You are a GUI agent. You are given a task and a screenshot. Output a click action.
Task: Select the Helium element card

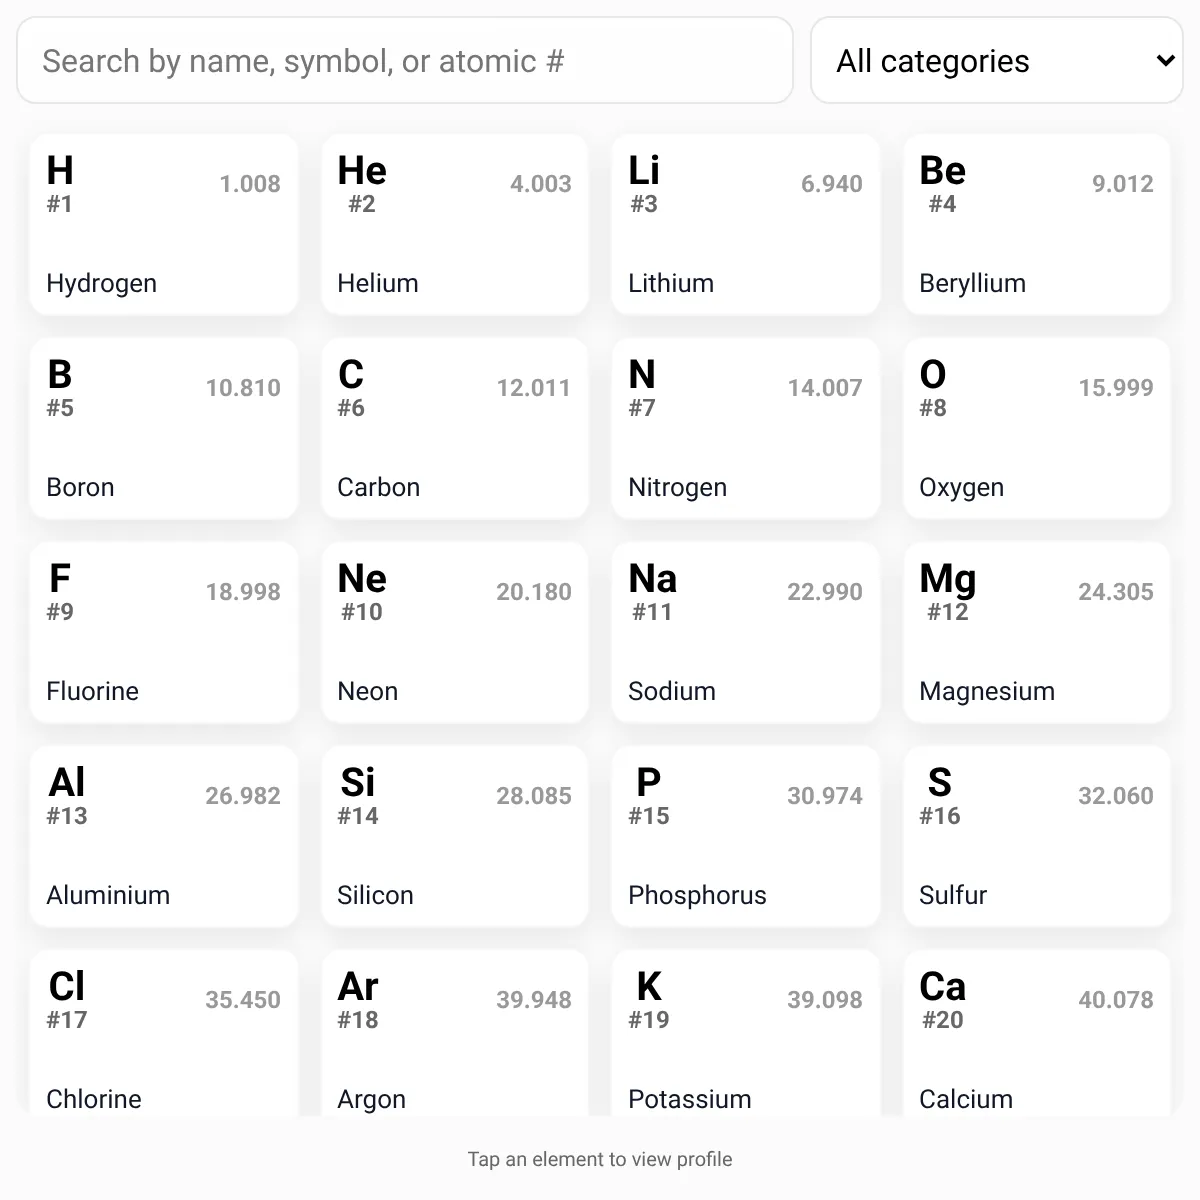pos(455,225)
